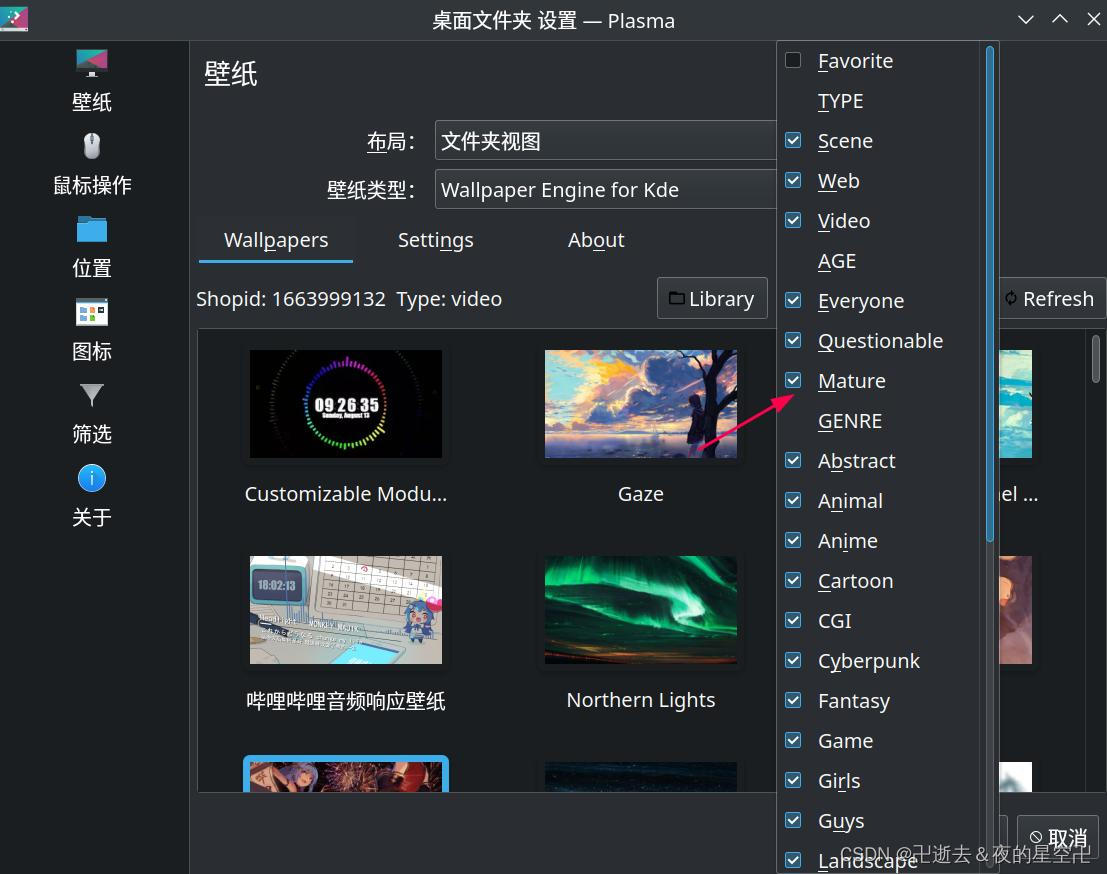This screenshot has height=874, width=1107.
Task: Select the 筛选 filter icon
Action: tap(91, 396)
